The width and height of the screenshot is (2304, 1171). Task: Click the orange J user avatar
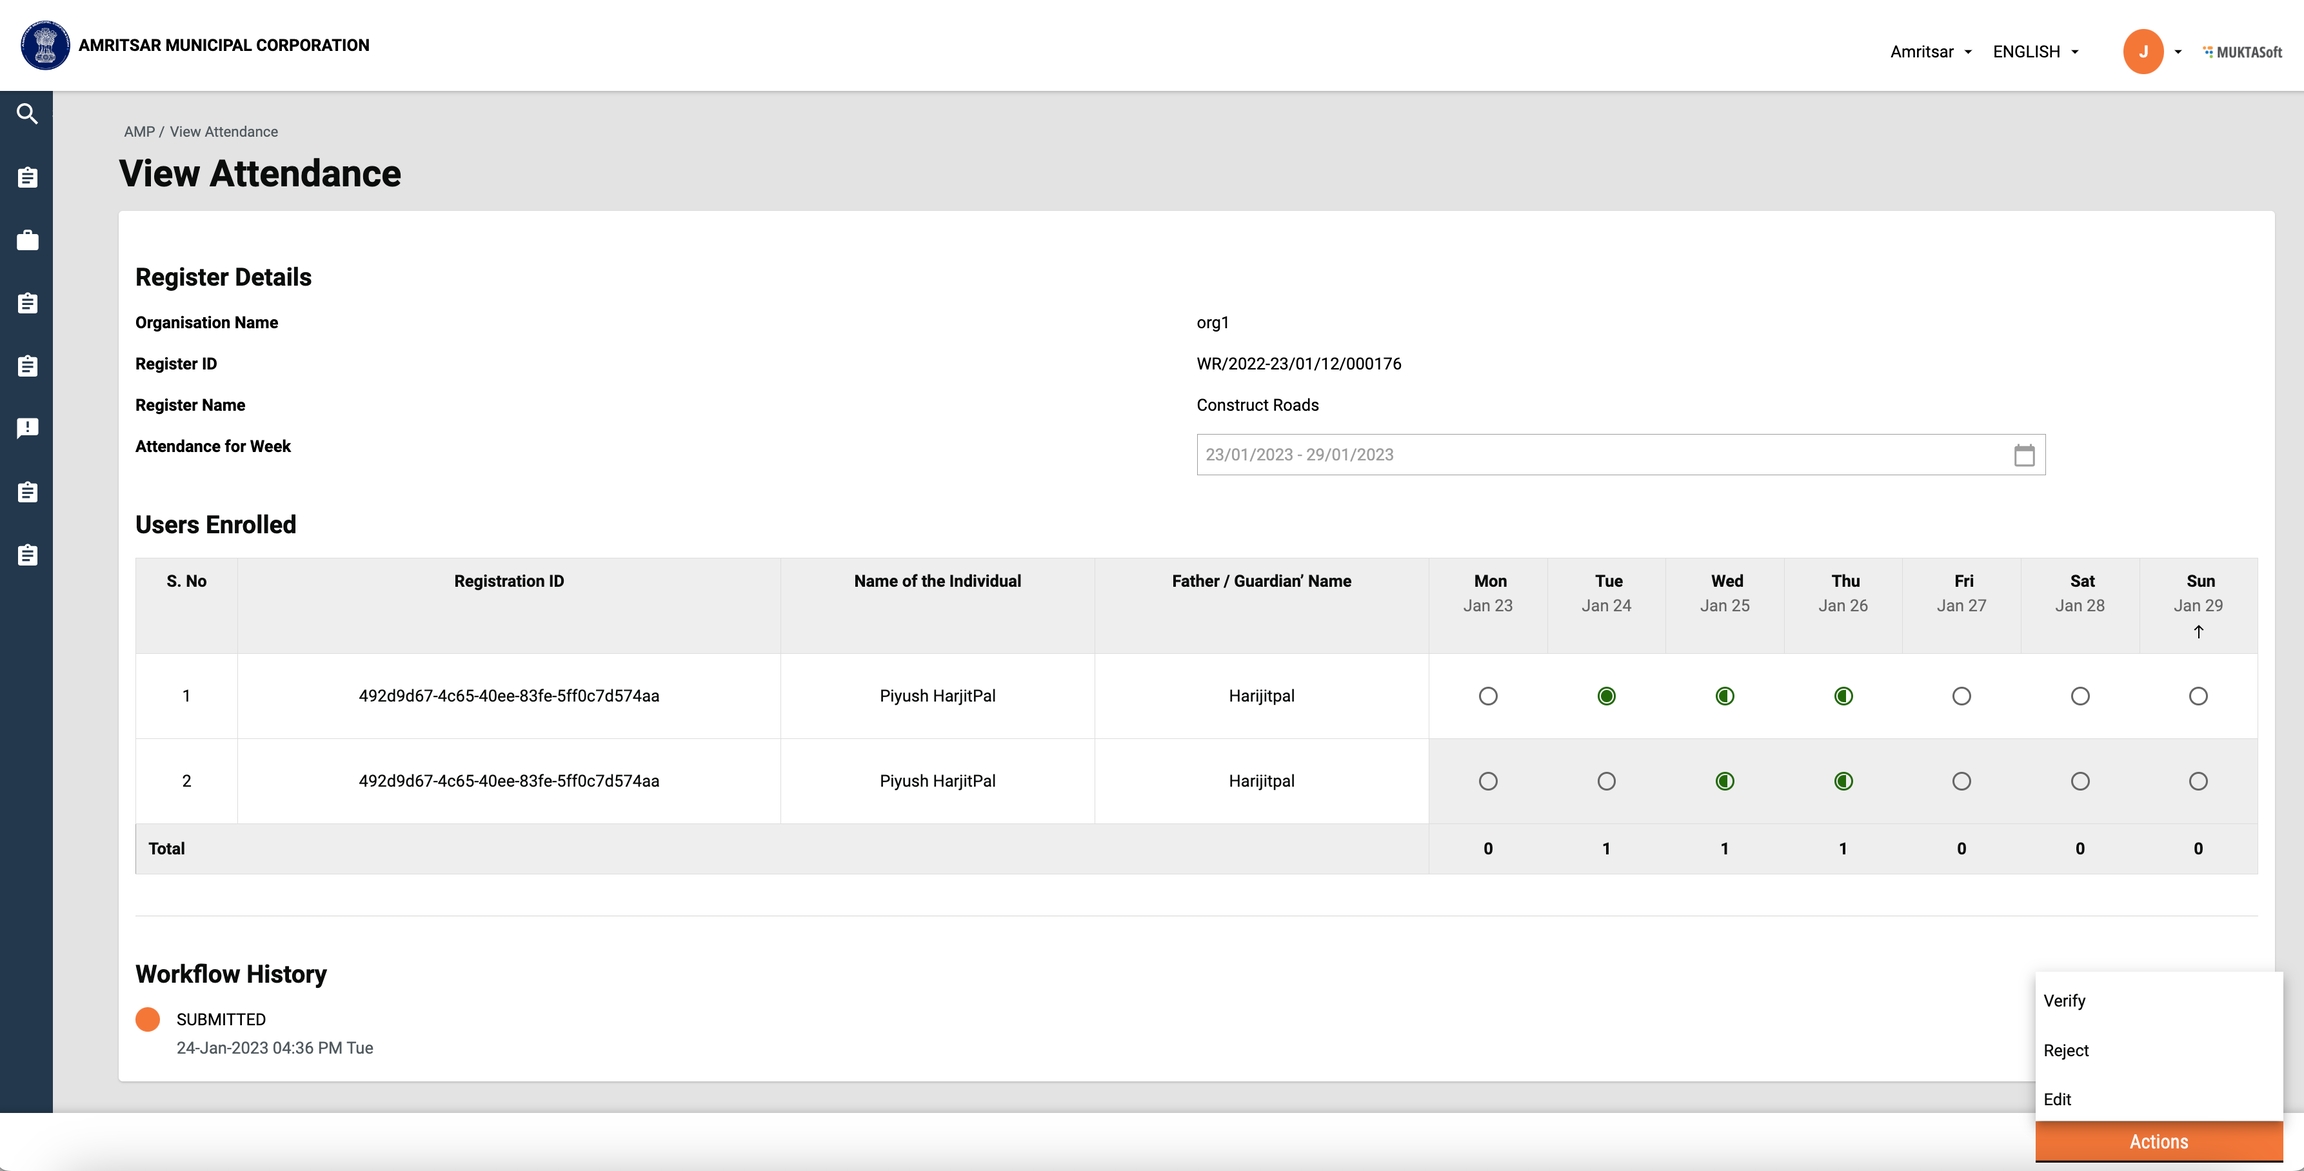[2142, 52]
